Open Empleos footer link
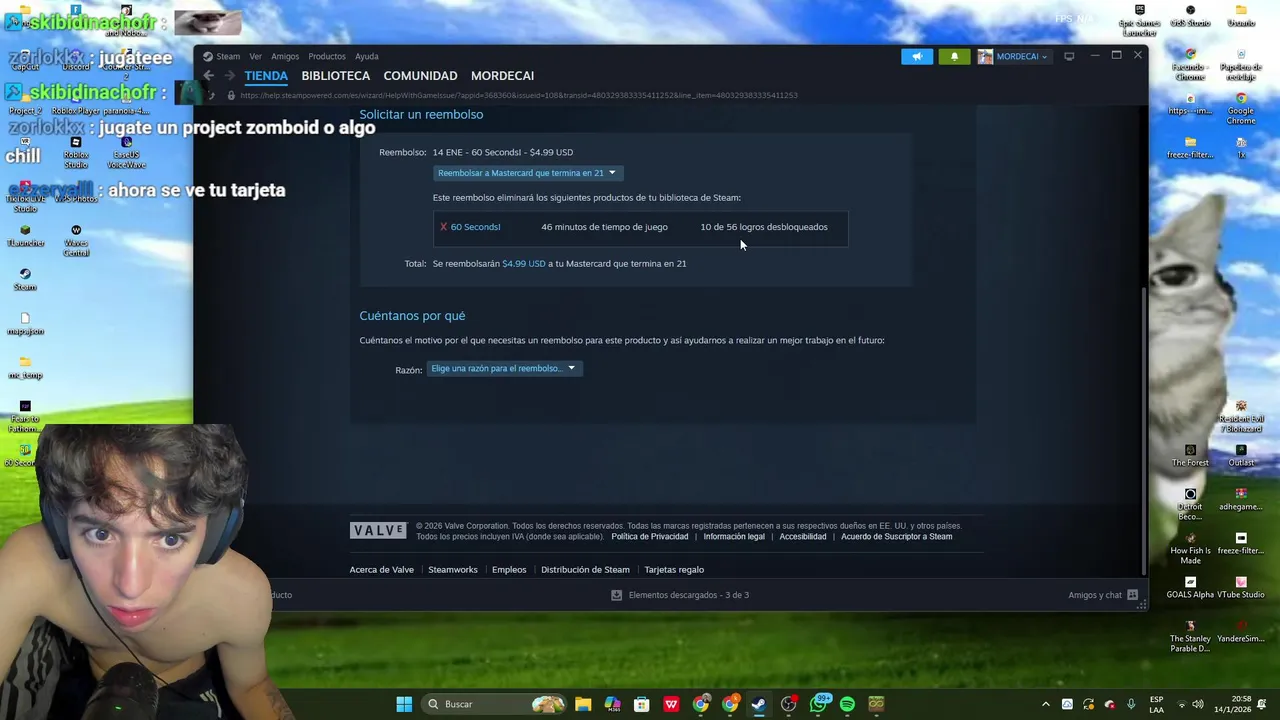The width and height of the screenshot is (1280, 720). click(x=509, y=570)
